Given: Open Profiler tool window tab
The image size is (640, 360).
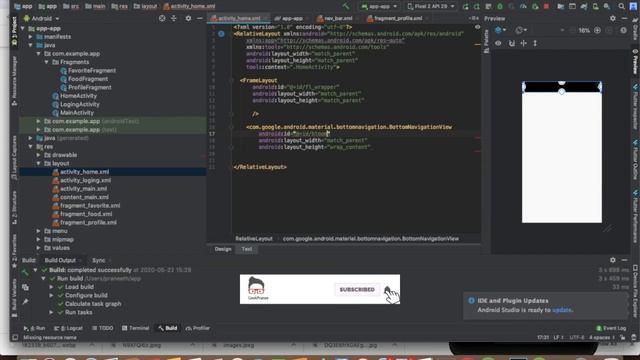Looking at the screenshot, I should pyautogui.click(x=198, y=328).
